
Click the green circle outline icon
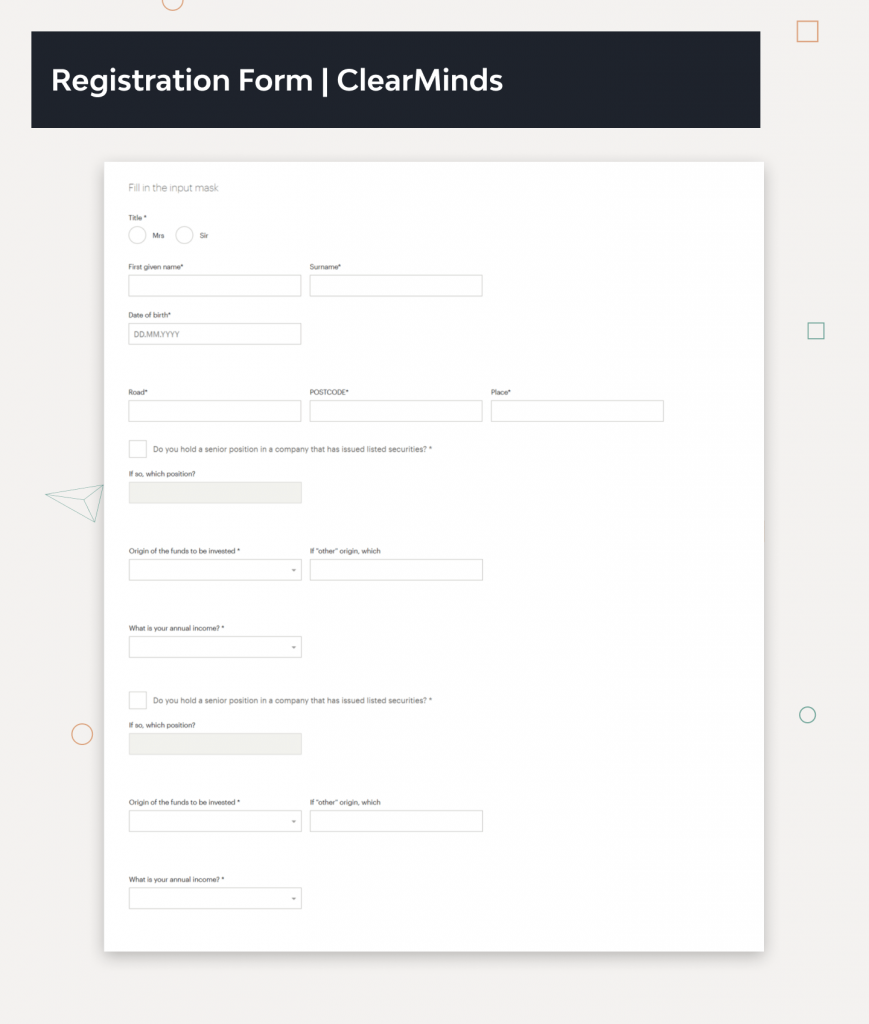[x=807, y=715]
